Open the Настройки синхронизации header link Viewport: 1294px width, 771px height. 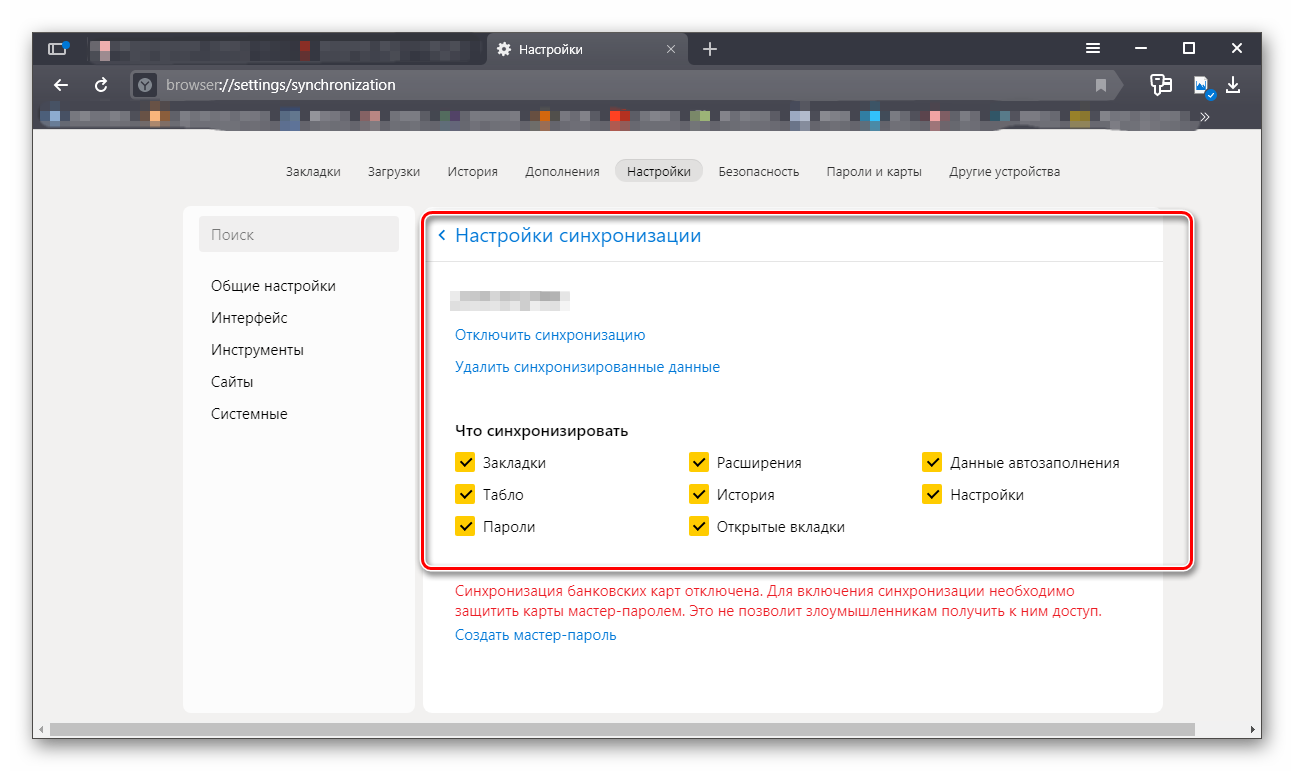(x=578, y=236)
